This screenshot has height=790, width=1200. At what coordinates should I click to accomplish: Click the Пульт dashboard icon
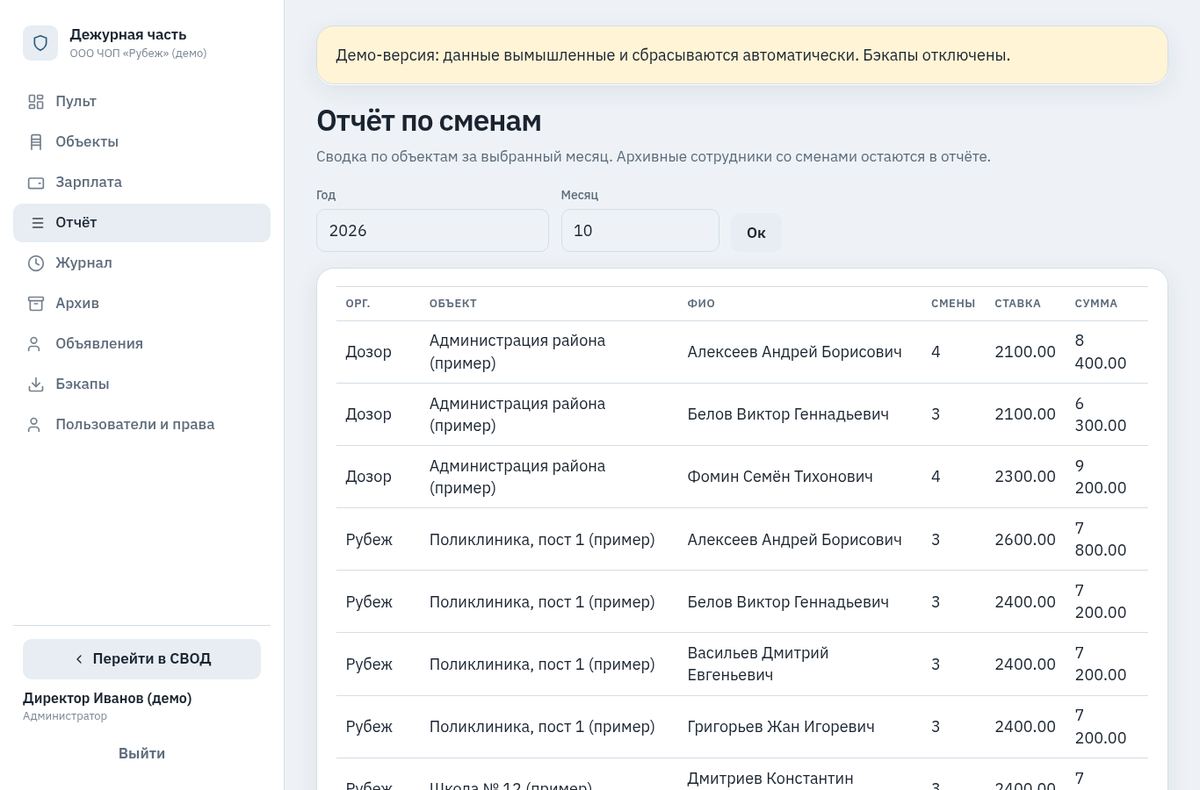click(36, 102)
